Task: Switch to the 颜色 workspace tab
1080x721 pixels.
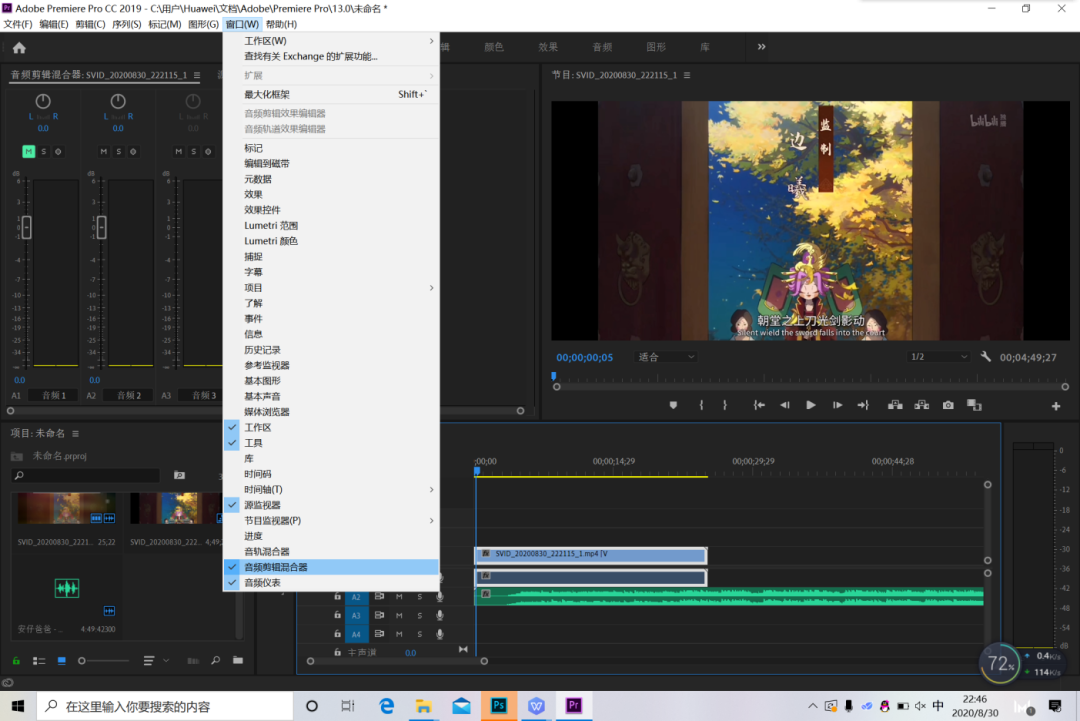Action: (494, 47)
